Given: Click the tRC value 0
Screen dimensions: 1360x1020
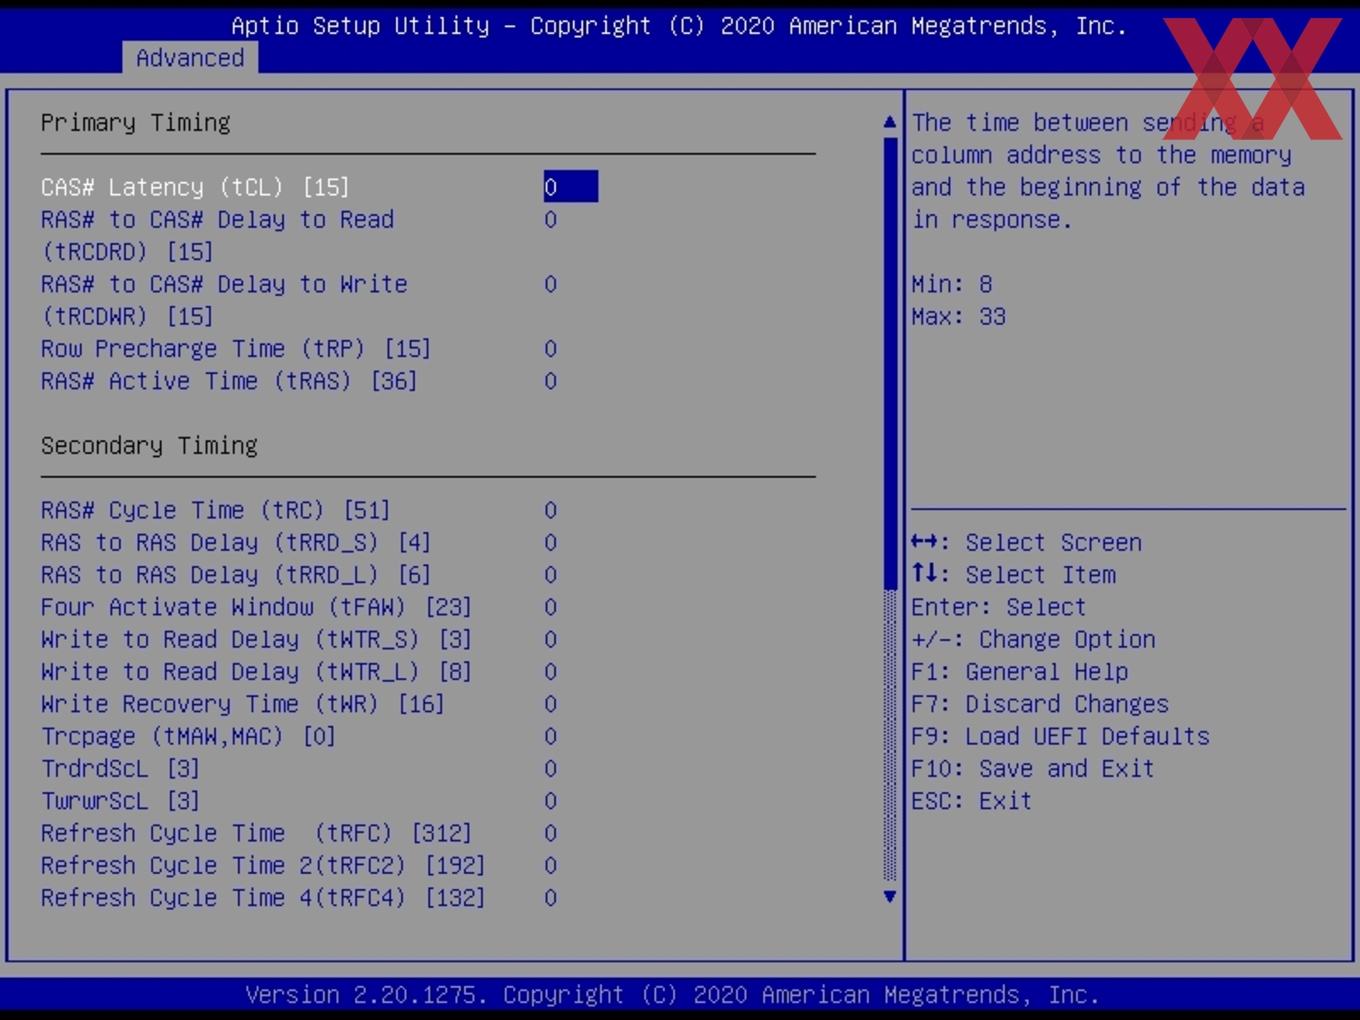Looking at the screenshot, I should pyautogui.click(x=551, y=510).
